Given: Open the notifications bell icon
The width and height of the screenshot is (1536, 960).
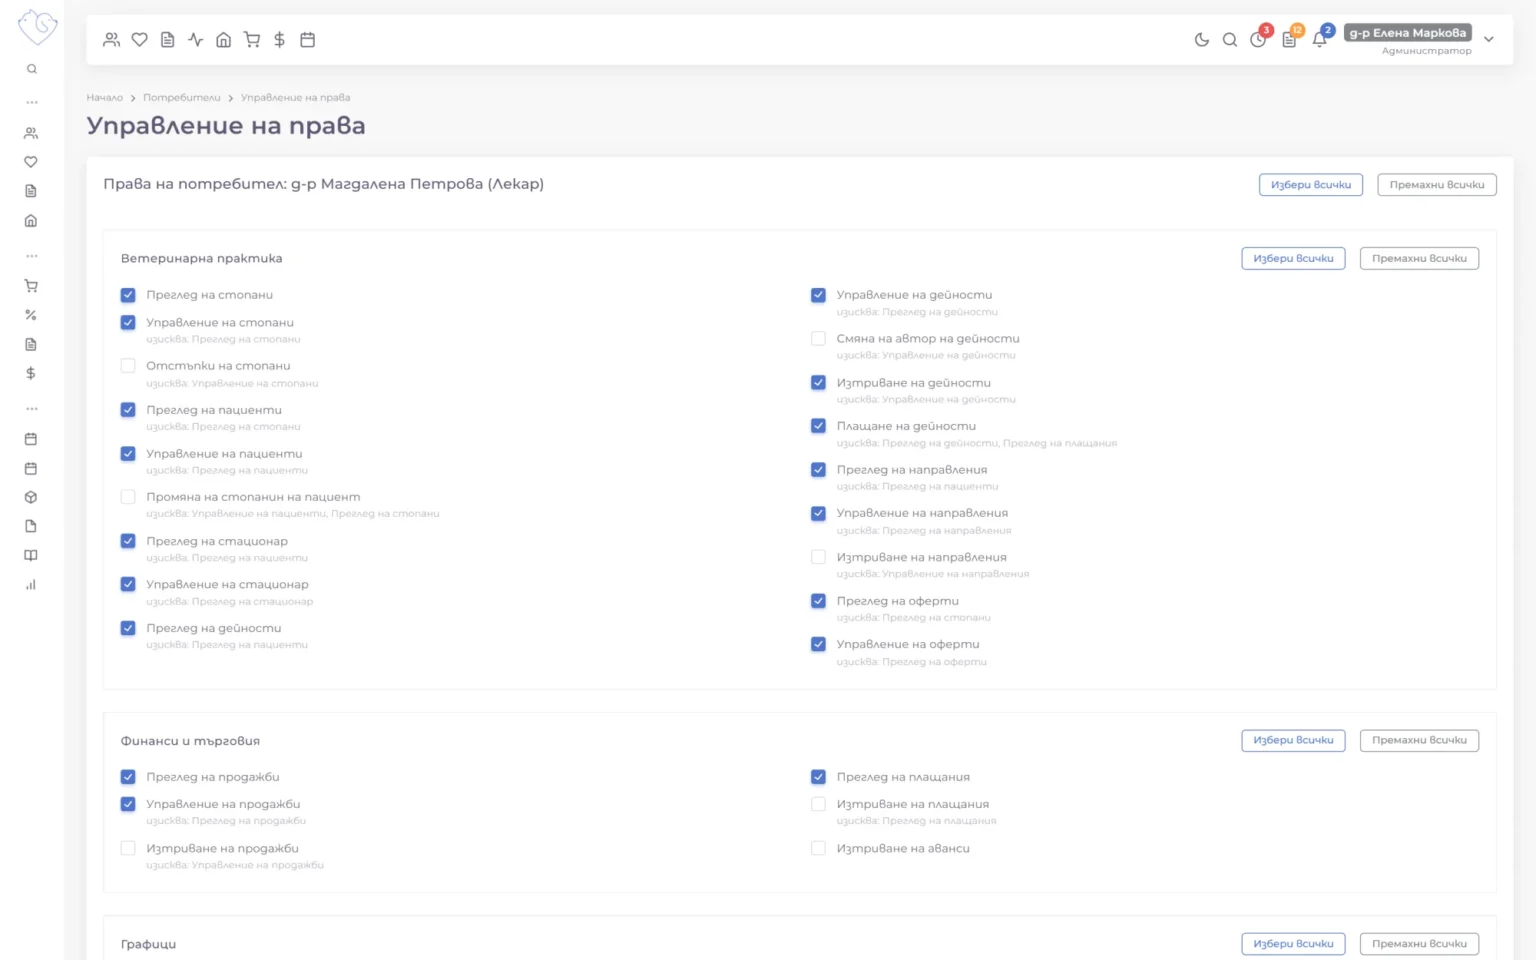Looking at the screenshot, I should (x=1320, y=39).
